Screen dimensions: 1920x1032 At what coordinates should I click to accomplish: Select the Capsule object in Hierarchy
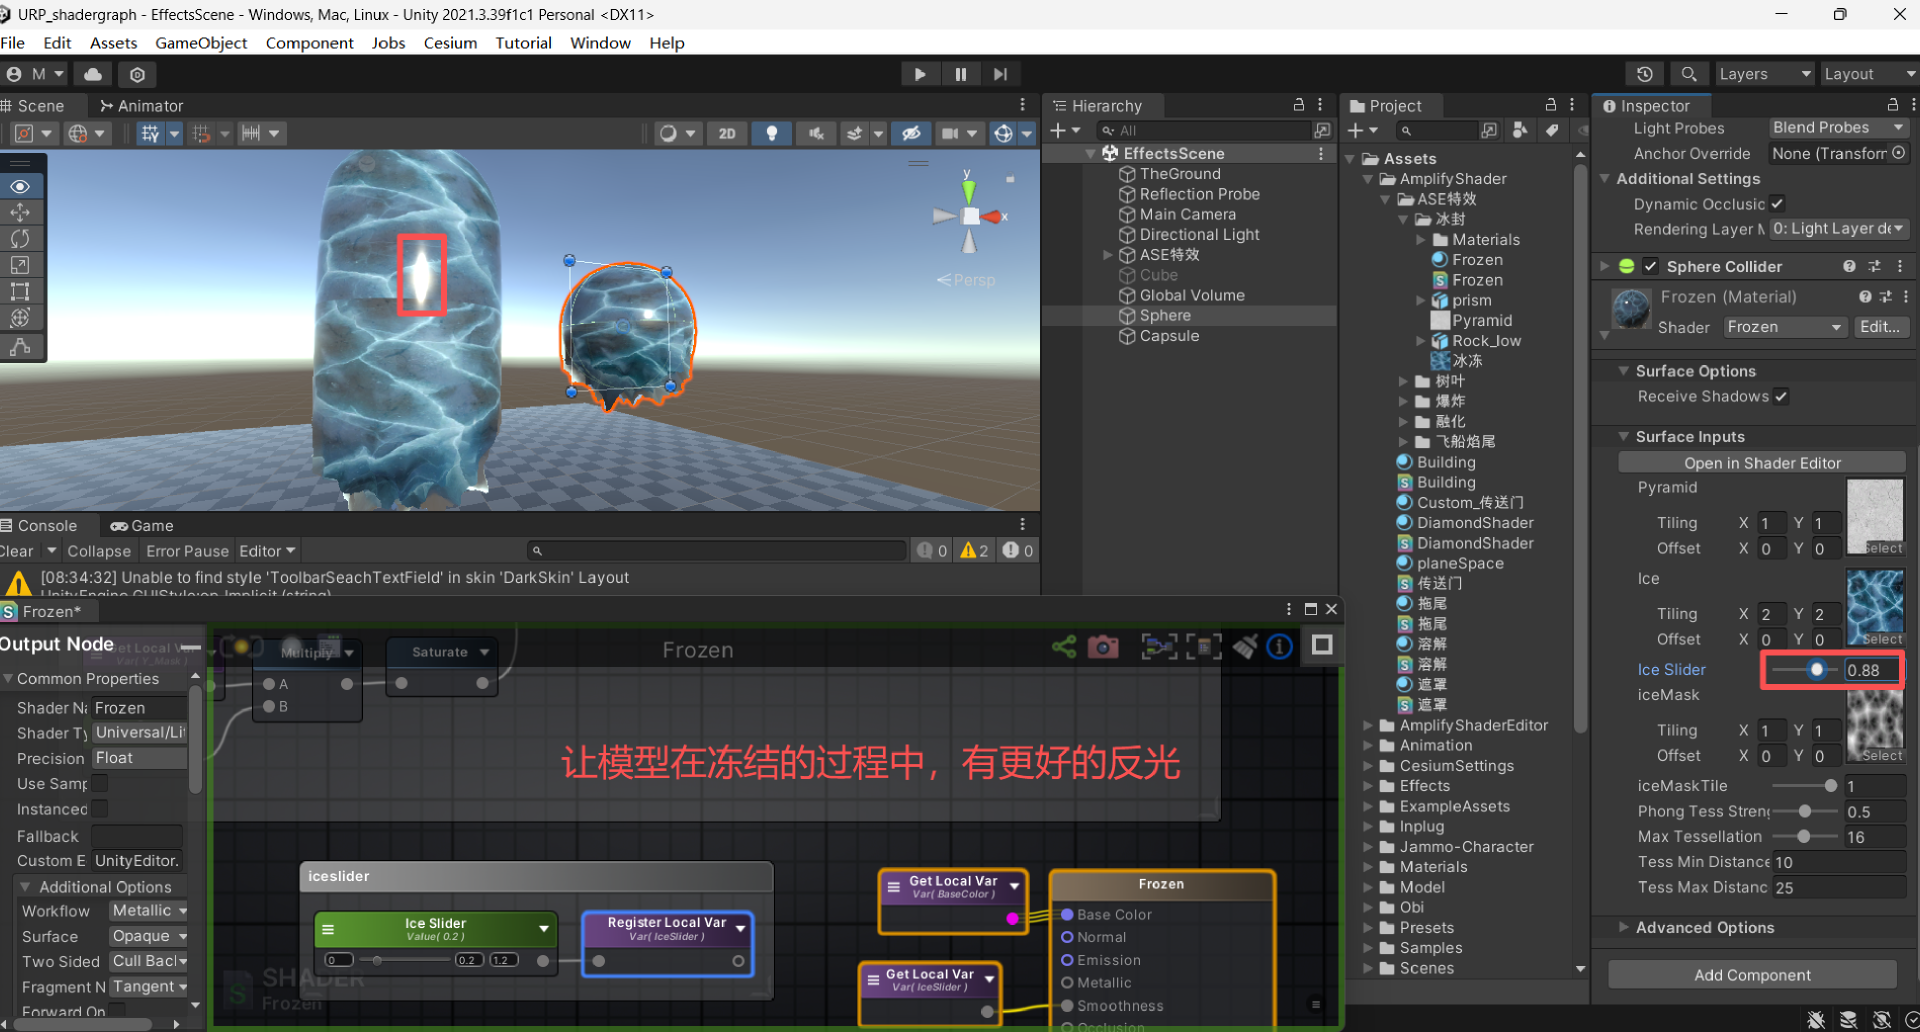pyautogui.click(x=1169, y=336)
